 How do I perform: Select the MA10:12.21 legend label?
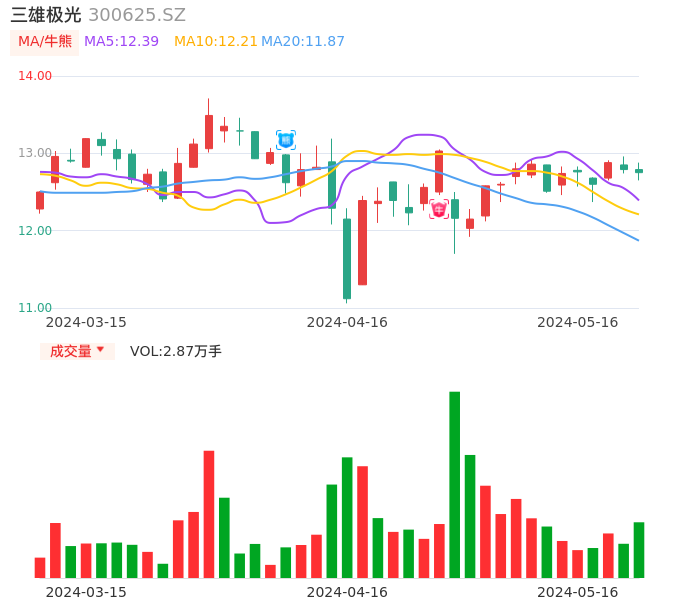pos(215,42)
